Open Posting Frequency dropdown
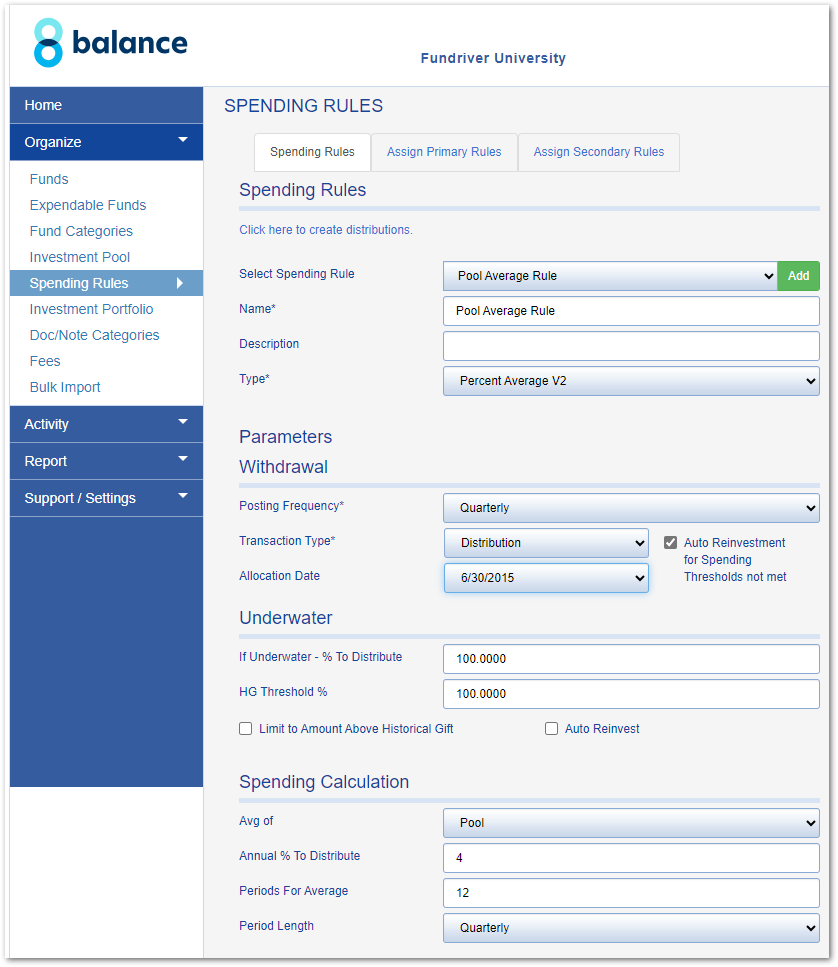This screenshot has height=967, width=838. (x=631, y=508)
